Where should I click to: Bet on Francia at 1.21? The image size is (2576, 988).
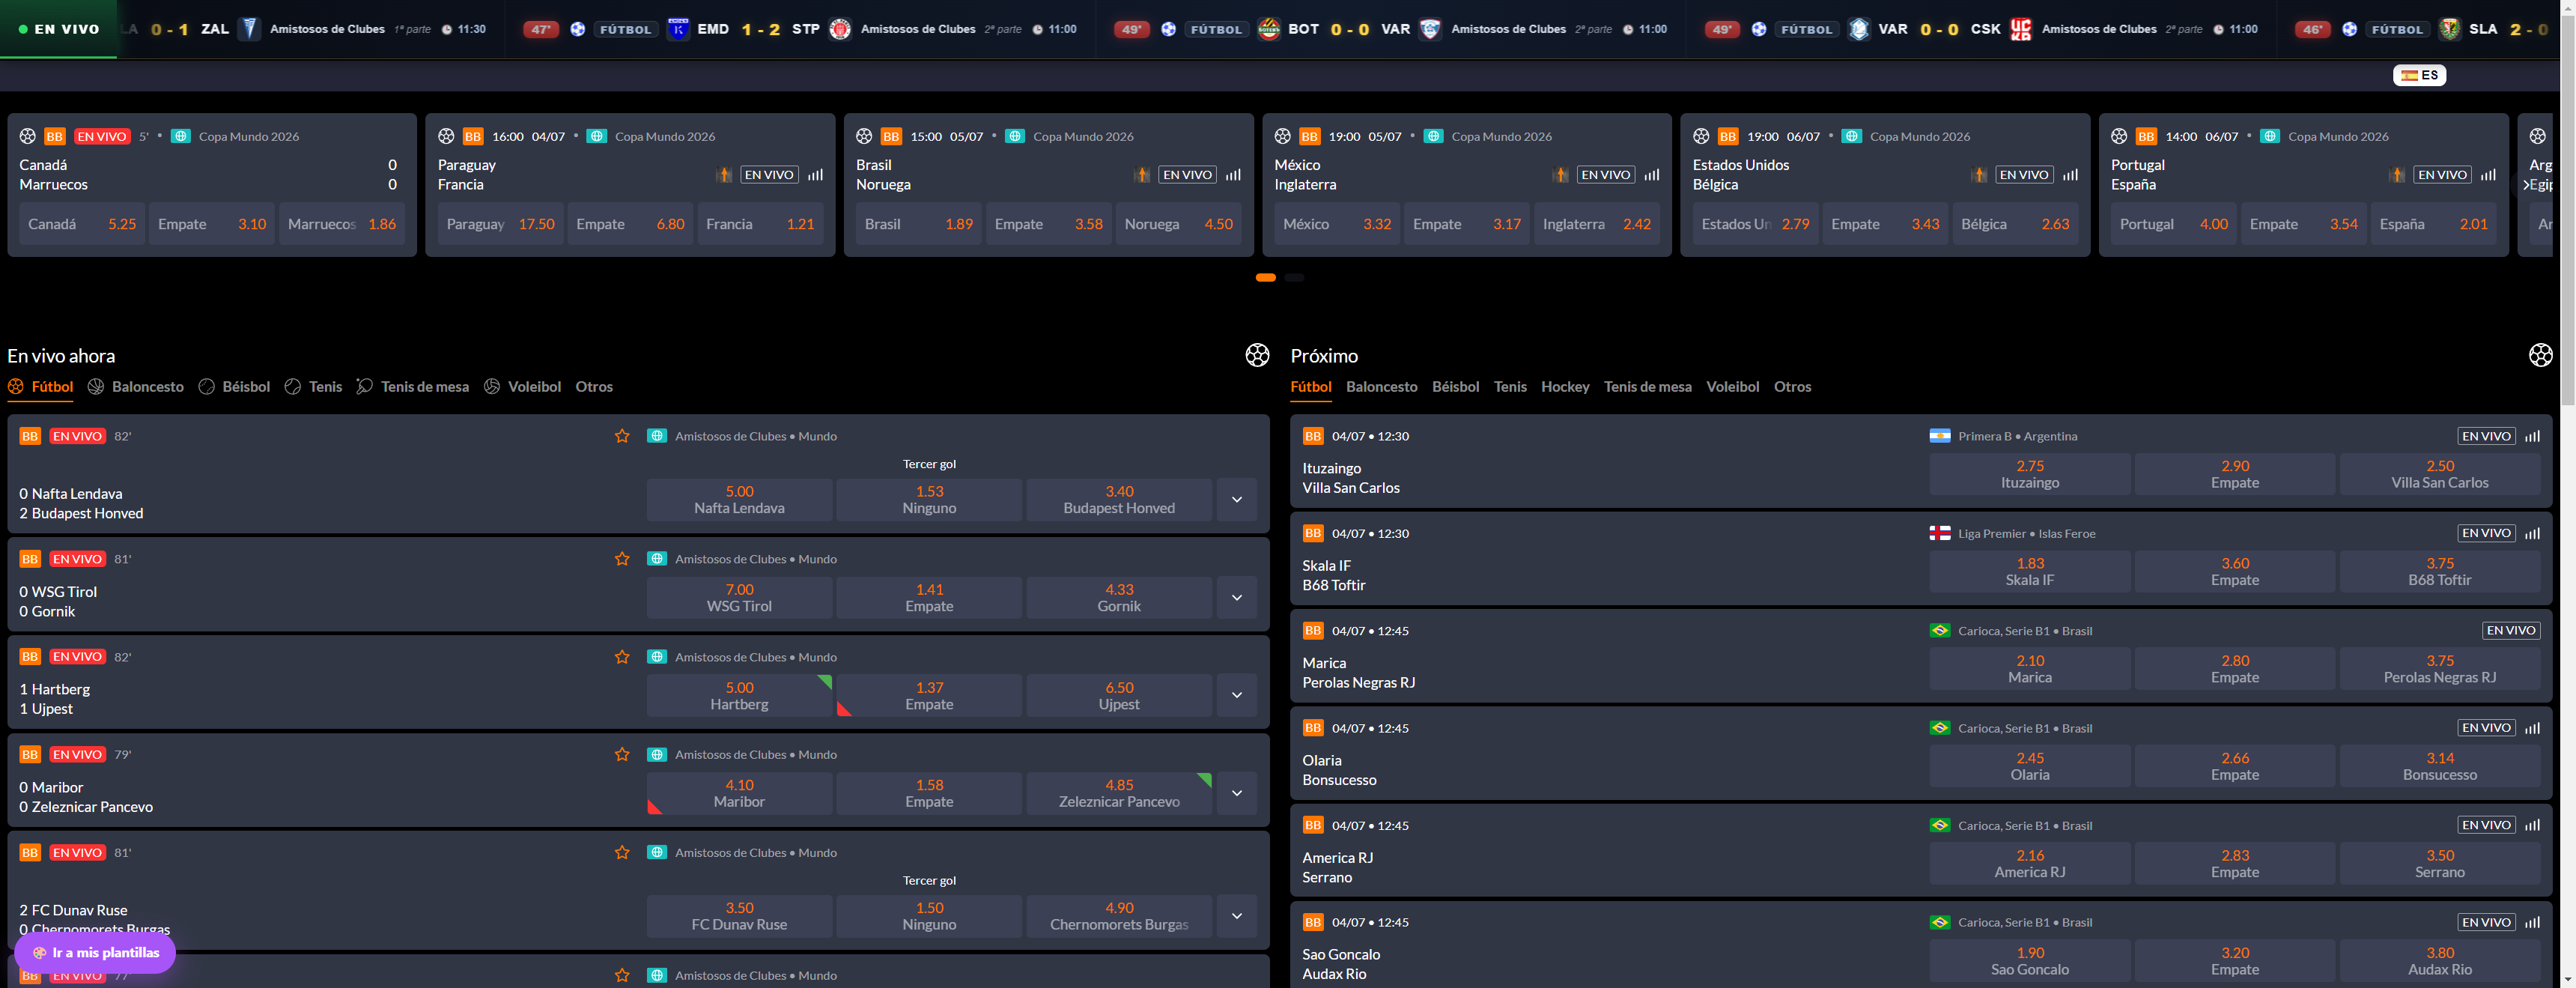760,224
